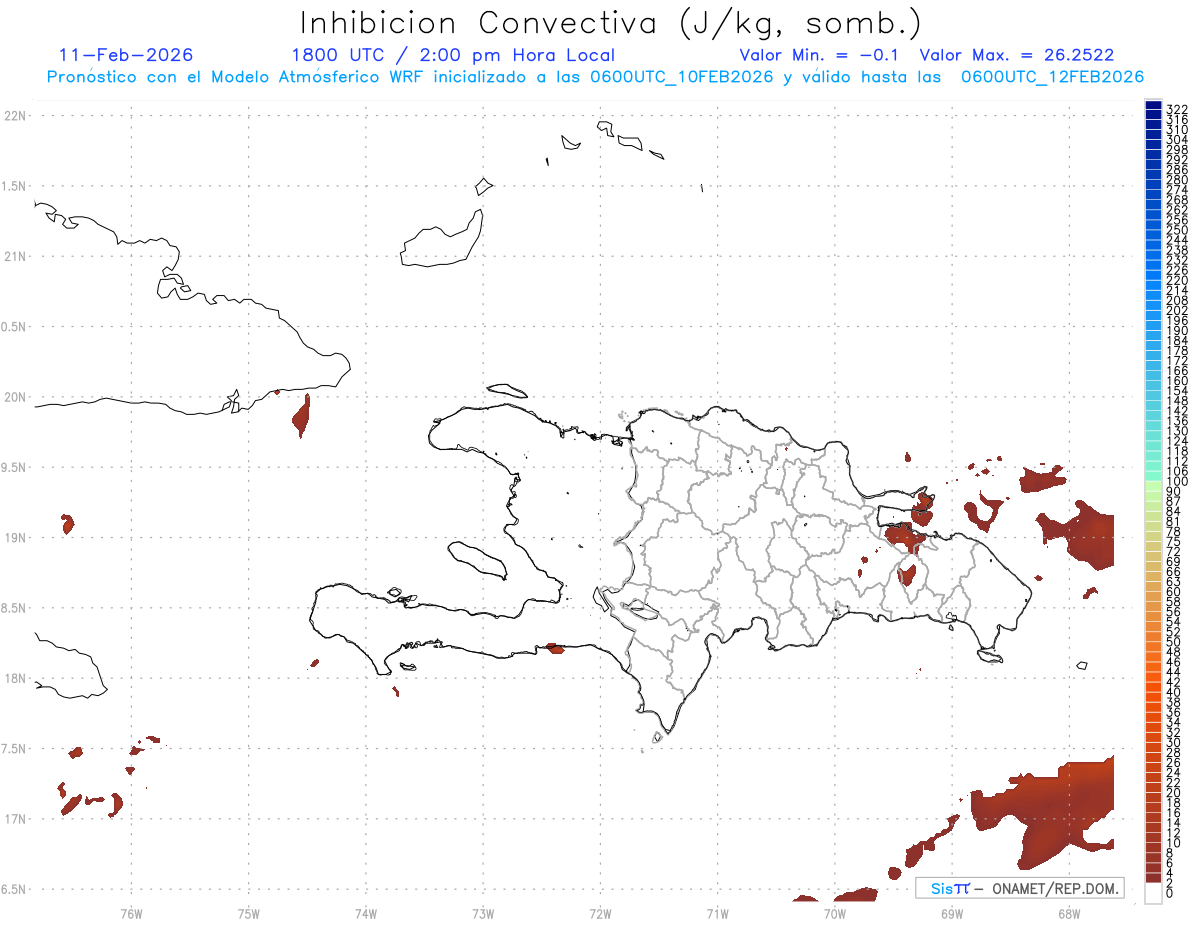Click the '69W' longitude label
1200x927 pixels.
(x=951, y=913)
